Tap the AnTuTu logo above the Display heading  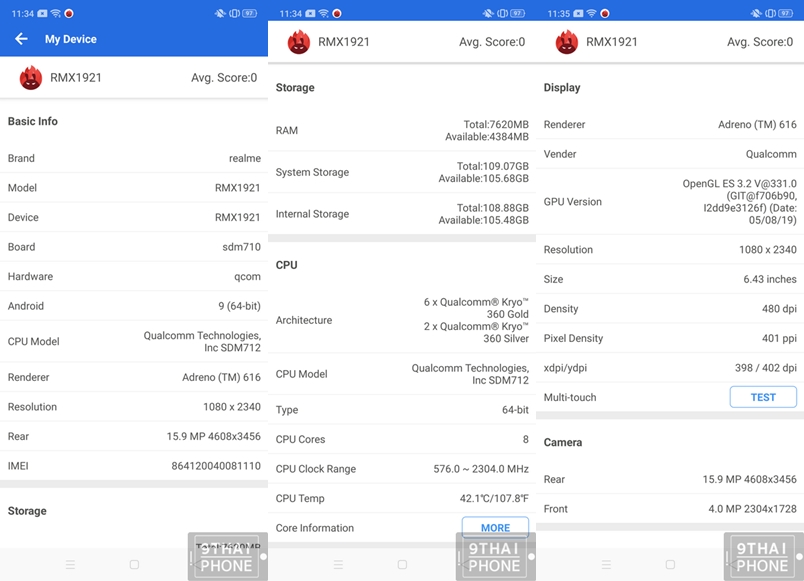coord(567,42)
